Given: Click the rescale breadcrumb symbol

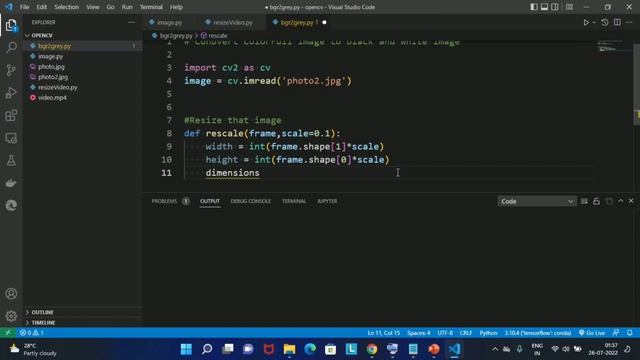Looking at the screenshot, I should (x=214, y=36).
